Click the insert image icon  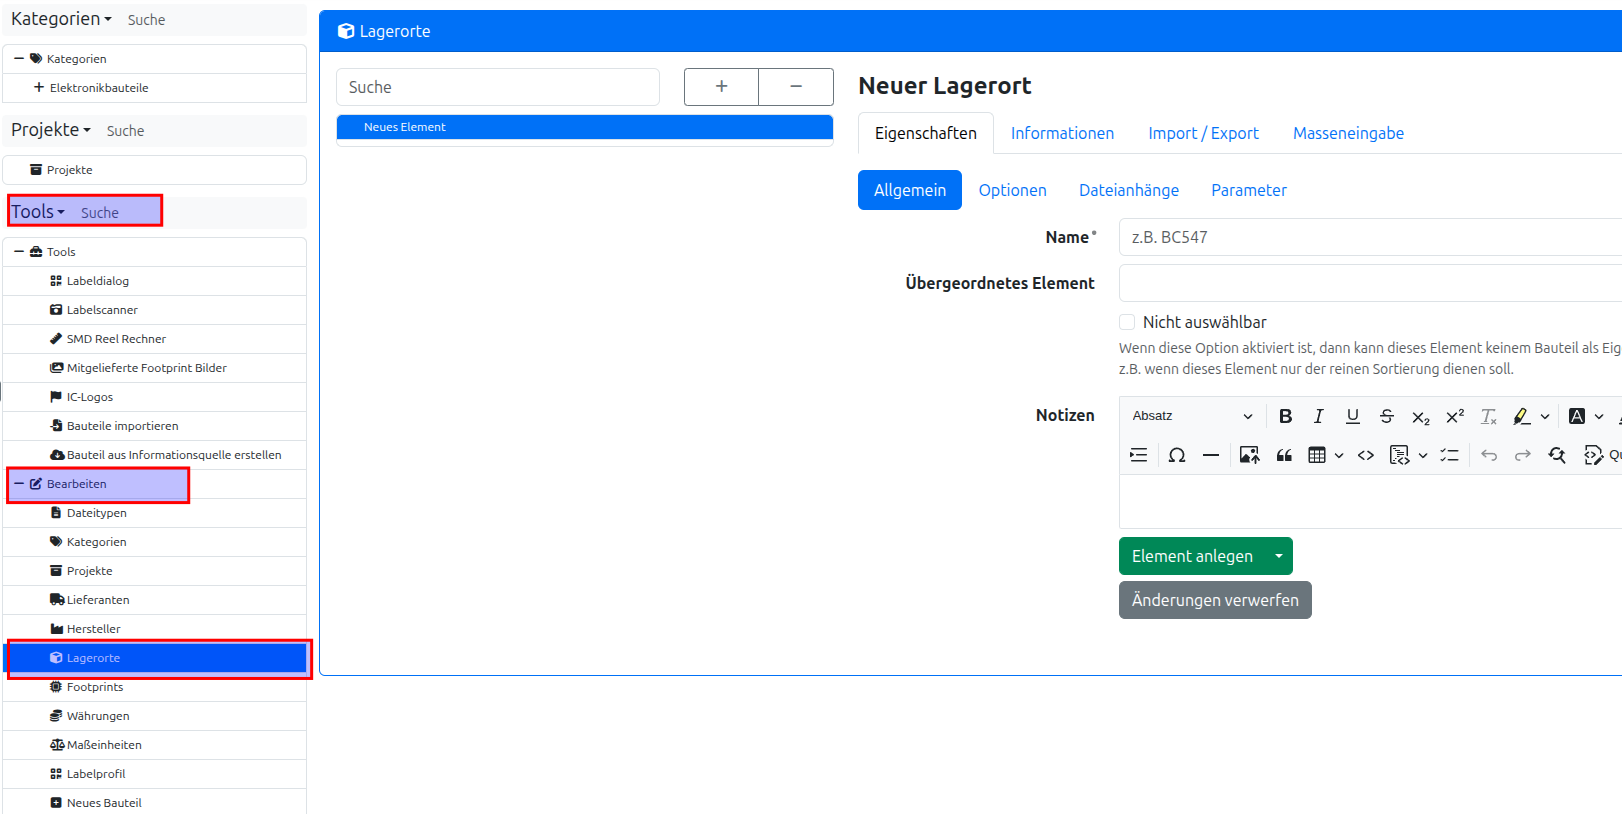click(1249, 455)
